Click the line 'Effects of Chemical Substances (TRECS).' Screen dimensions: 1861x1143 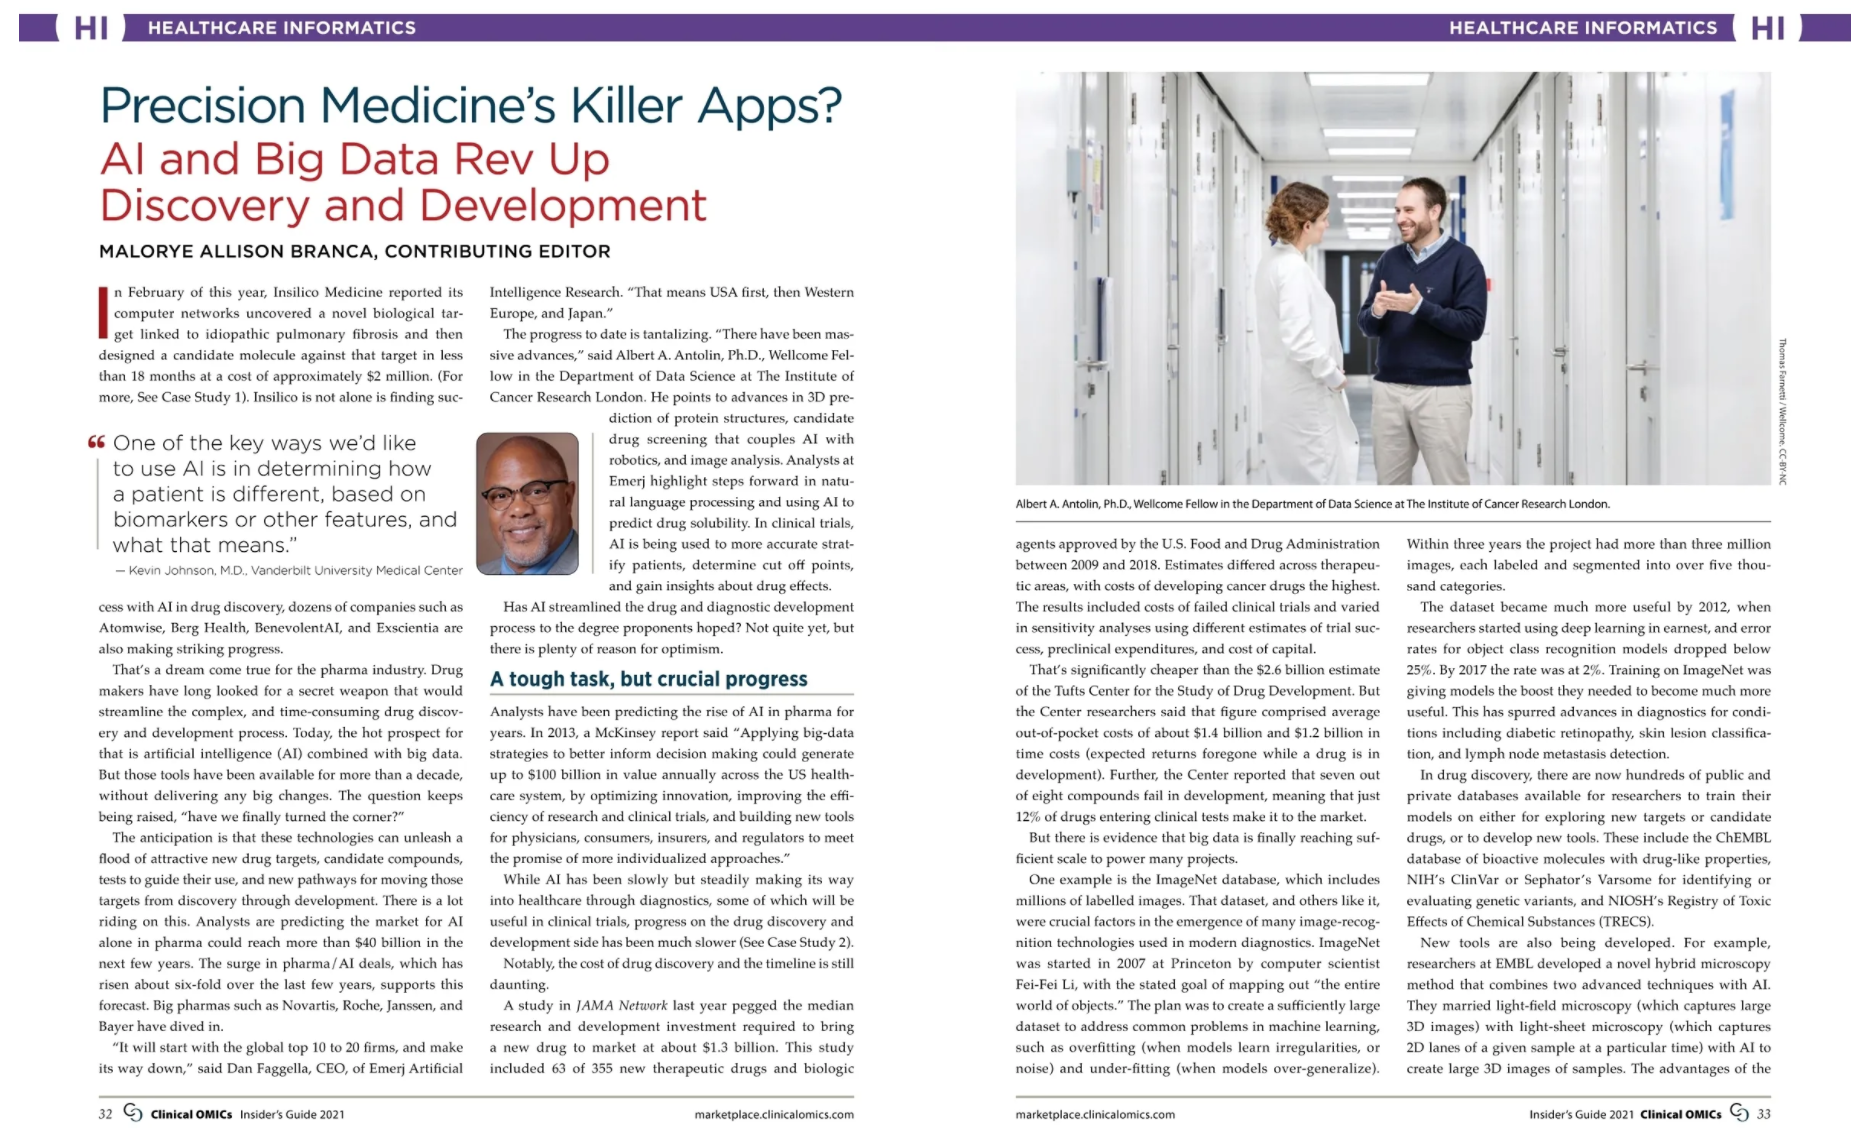1530,922
